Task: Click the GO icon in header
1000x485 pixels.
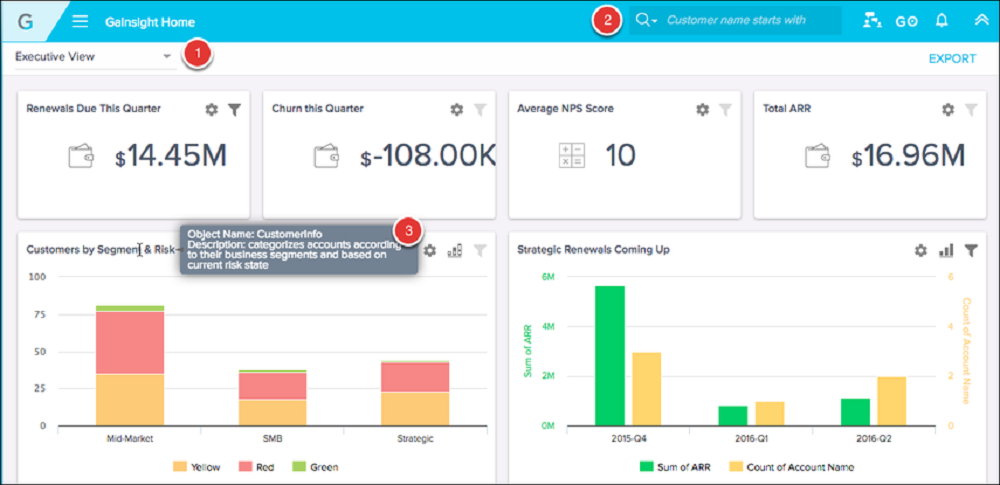Action: [x=906, y=21]
